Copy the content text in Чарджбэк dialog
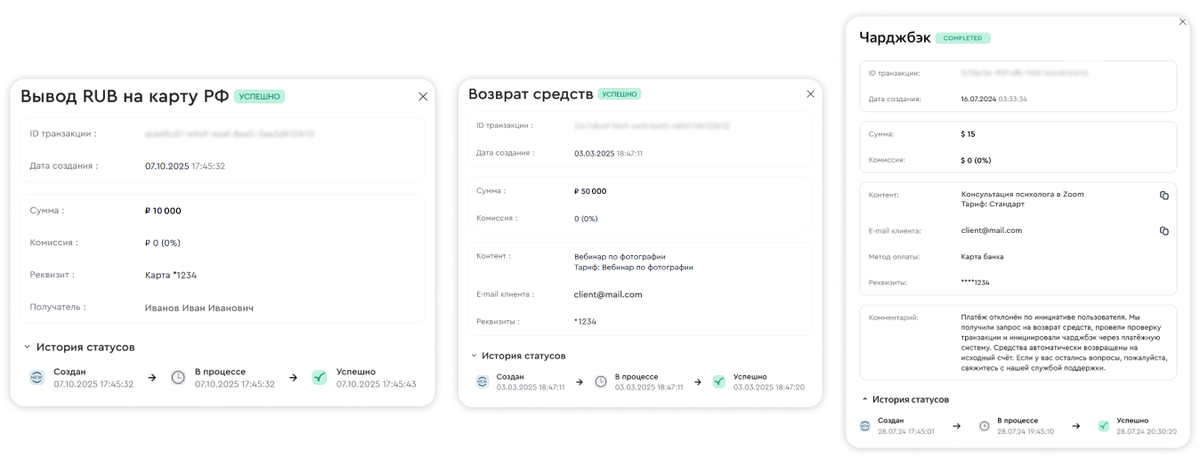The width and height of the screenshot is (1200, 465). (x=1164, y=196)
